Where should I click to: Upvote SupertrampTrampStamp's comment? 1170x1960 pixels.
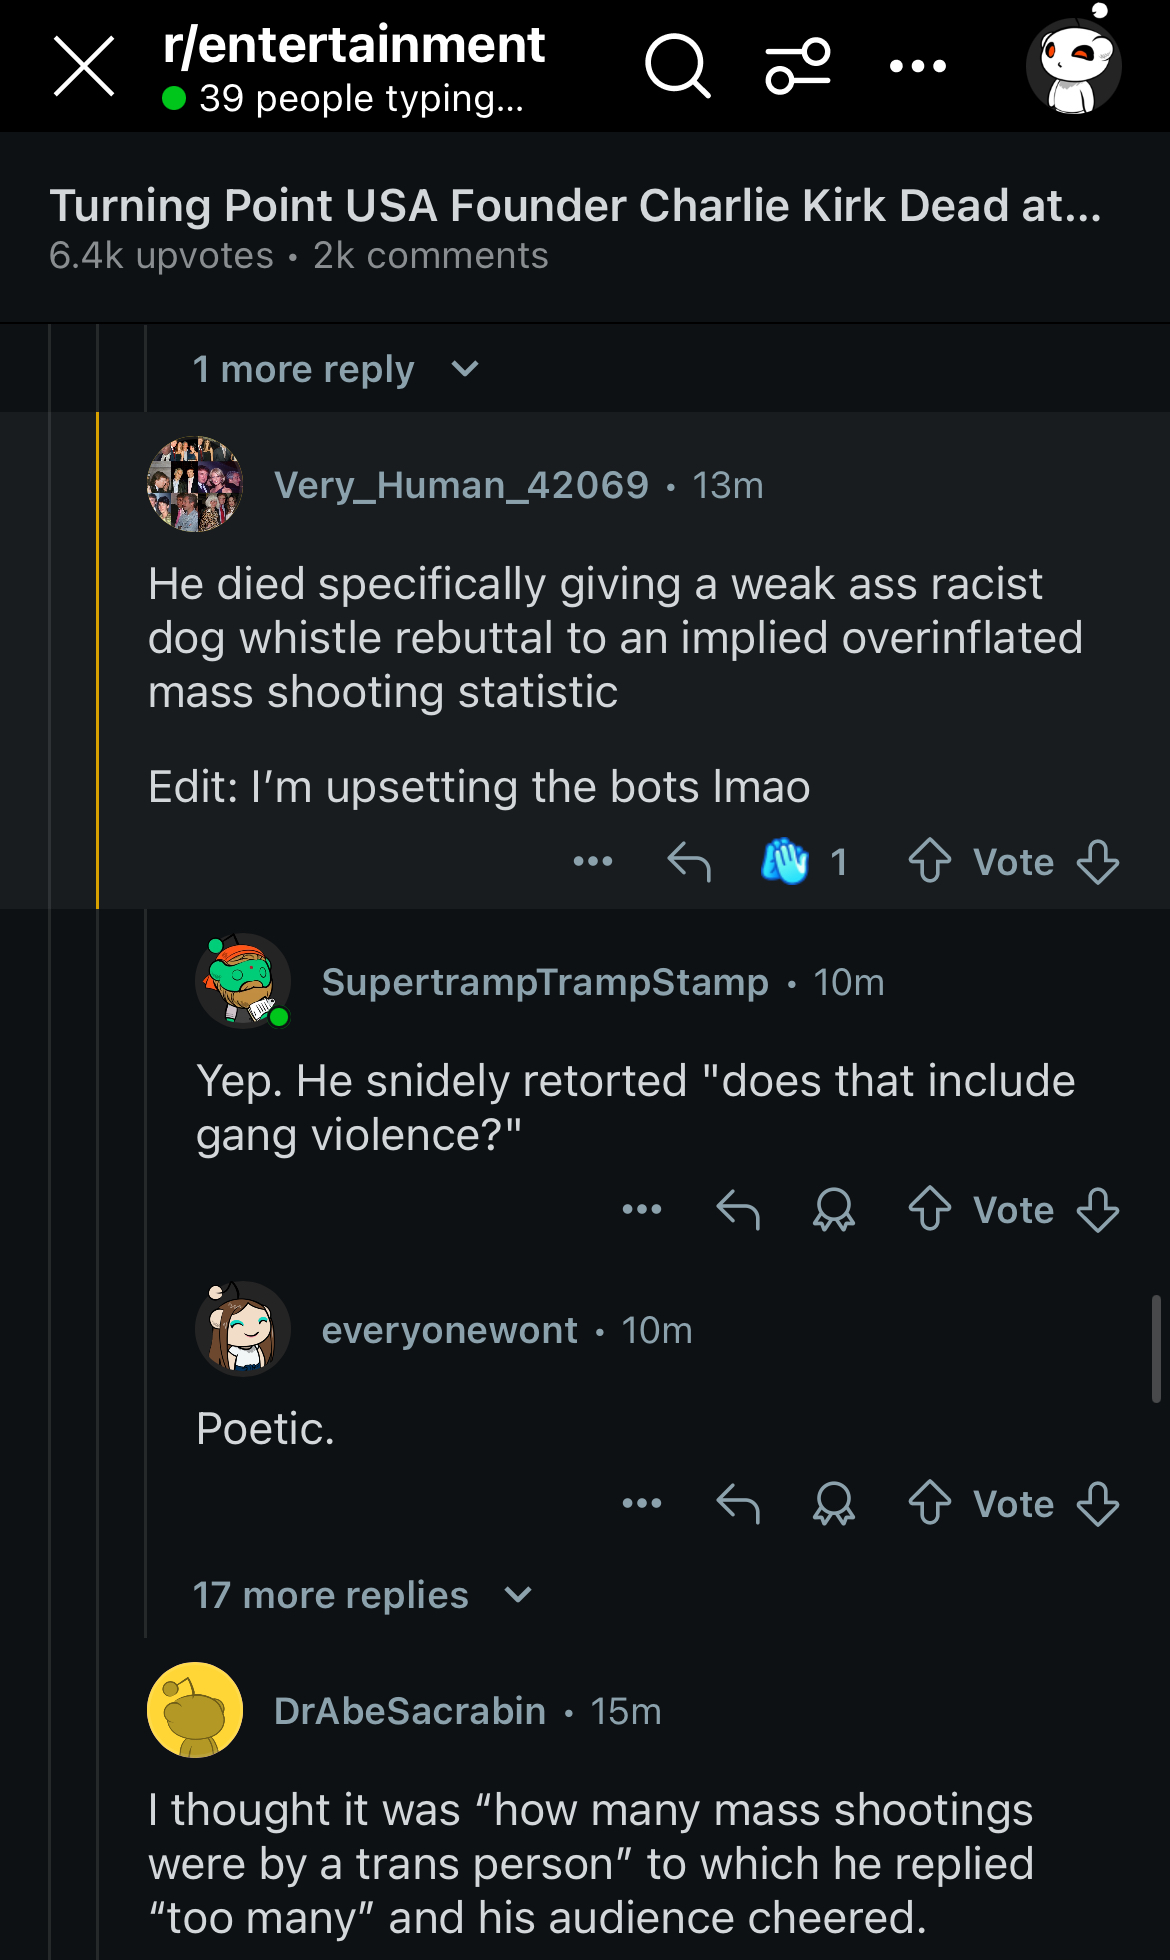point(930,1209)
